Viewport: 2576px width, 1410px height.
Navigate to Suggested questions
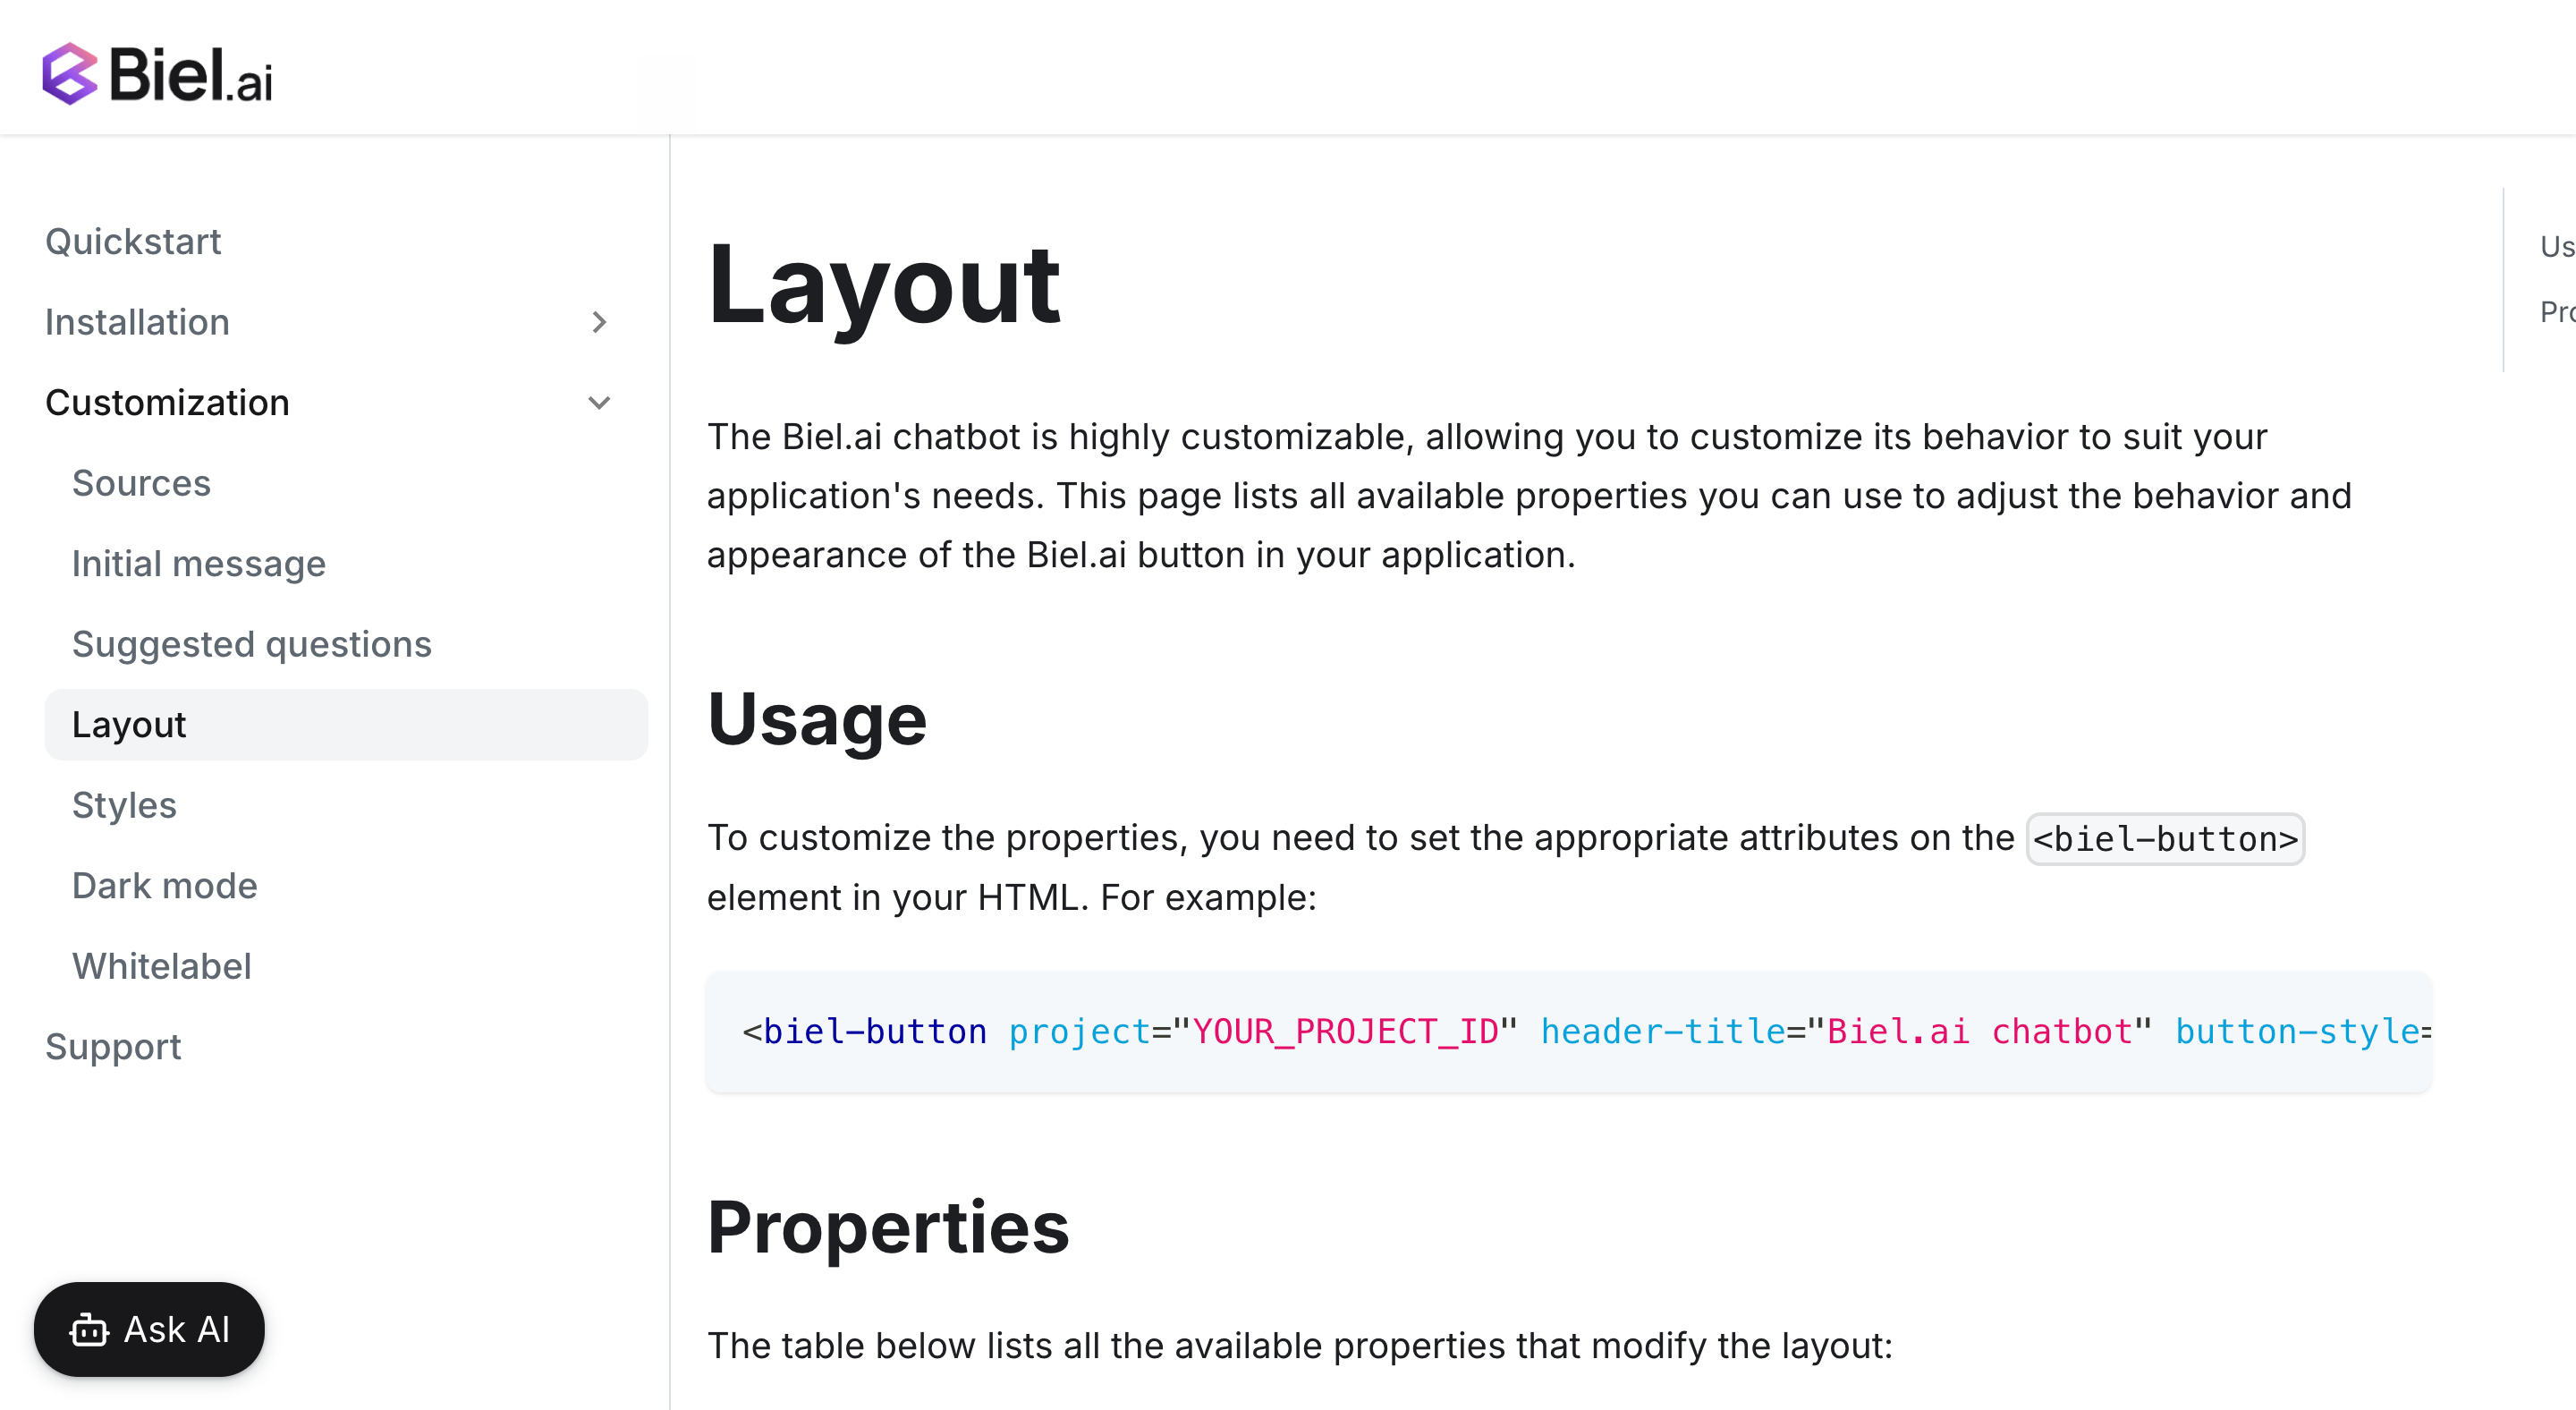[x=251, y=644]
